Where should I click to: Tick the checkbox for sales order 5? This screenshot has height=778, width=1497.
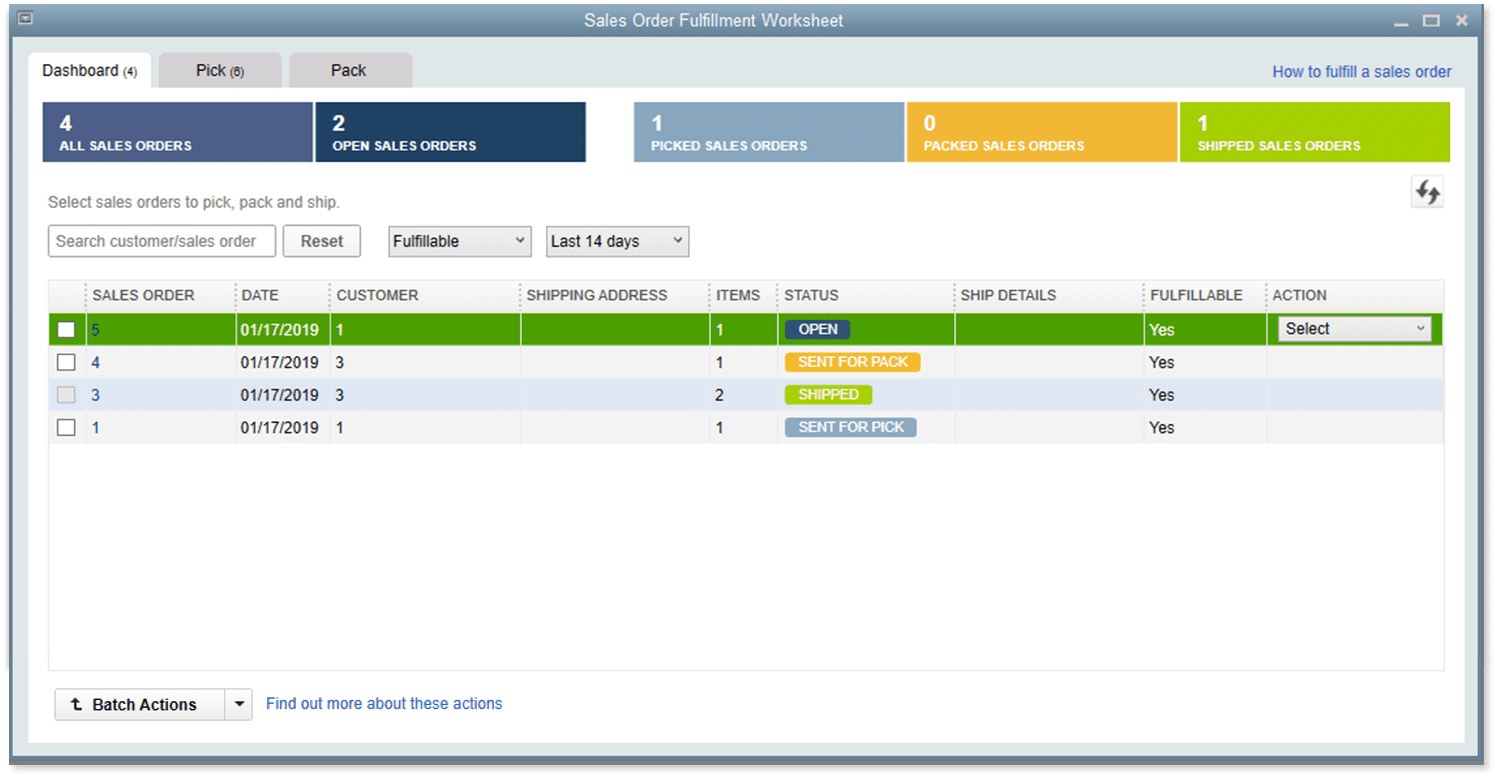click(x=66, y=330)
